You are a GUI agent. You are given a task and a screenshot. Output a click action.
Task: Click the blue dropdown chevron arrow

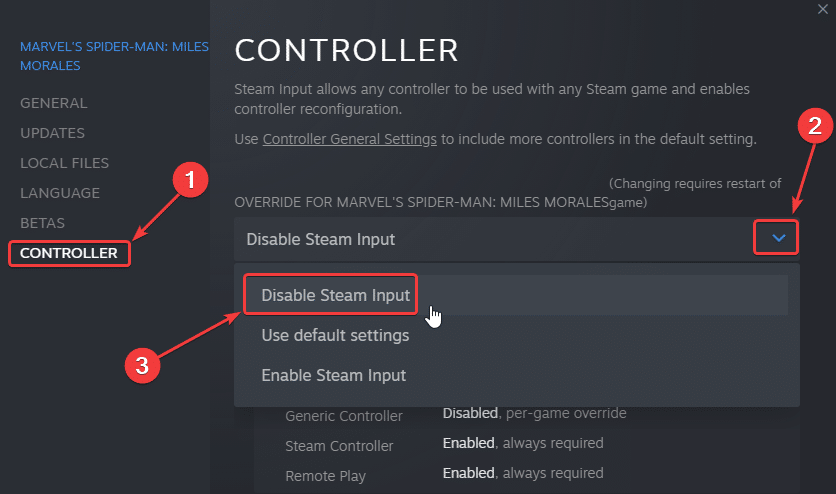point(779,238)
